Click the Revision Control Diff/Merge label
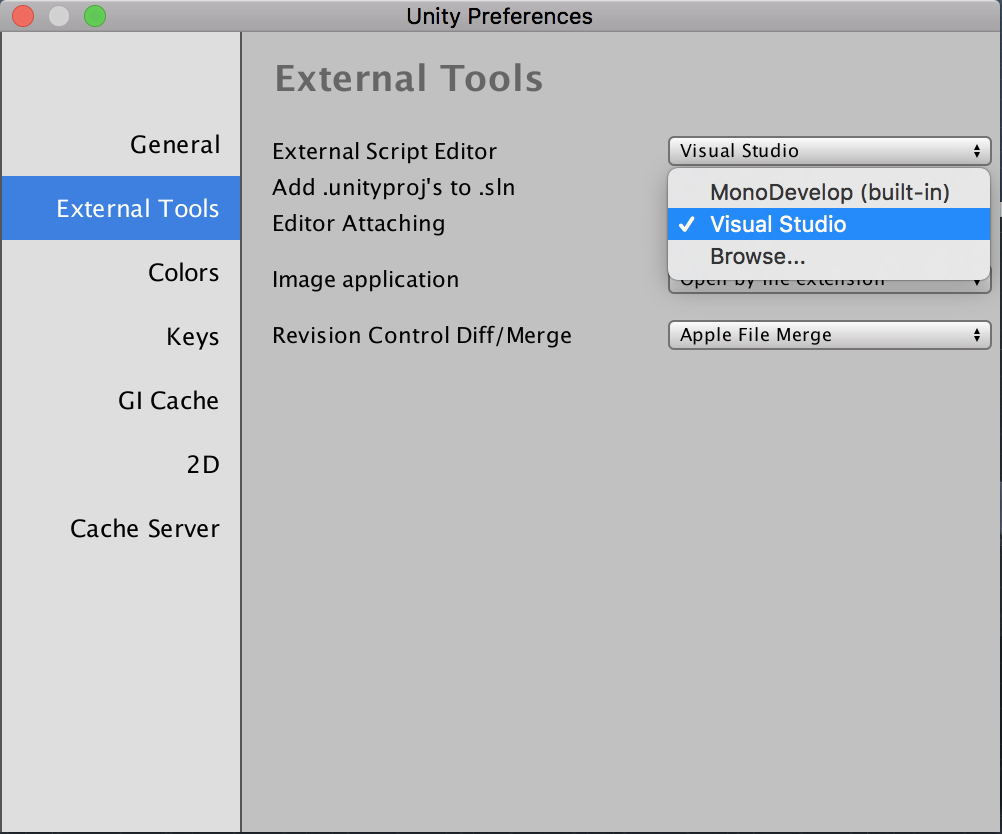Image resolution: width=1002 pixels, height=834 pixels. [x=422, y=336]
